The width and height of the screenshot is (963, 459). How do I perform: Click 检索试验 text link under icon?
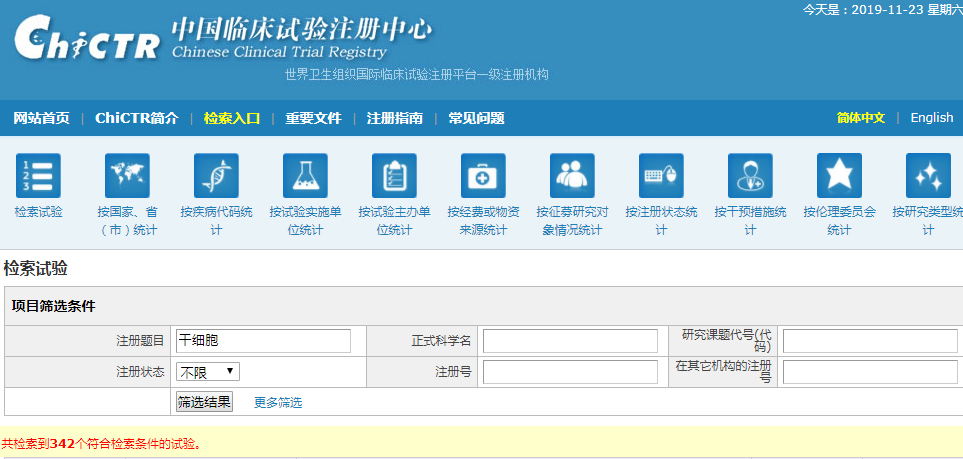pyautogui.click(x=38, y=213)
